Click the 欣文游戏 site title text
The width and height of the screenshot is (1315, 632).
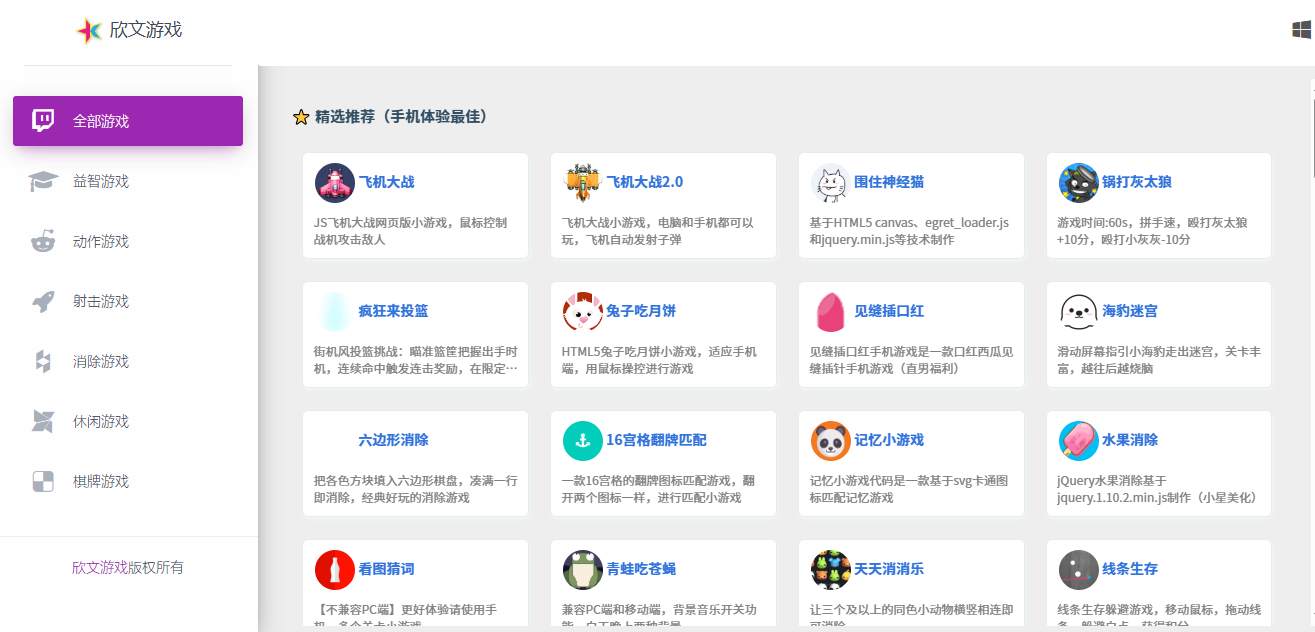[x=146, y=30]
